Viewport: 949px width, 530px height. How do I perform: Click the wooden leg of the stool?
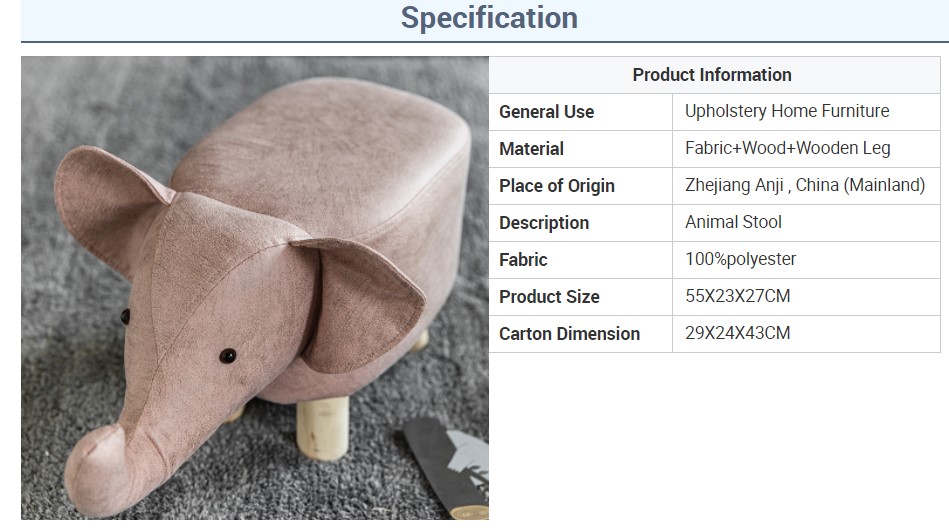coord(323,427)
